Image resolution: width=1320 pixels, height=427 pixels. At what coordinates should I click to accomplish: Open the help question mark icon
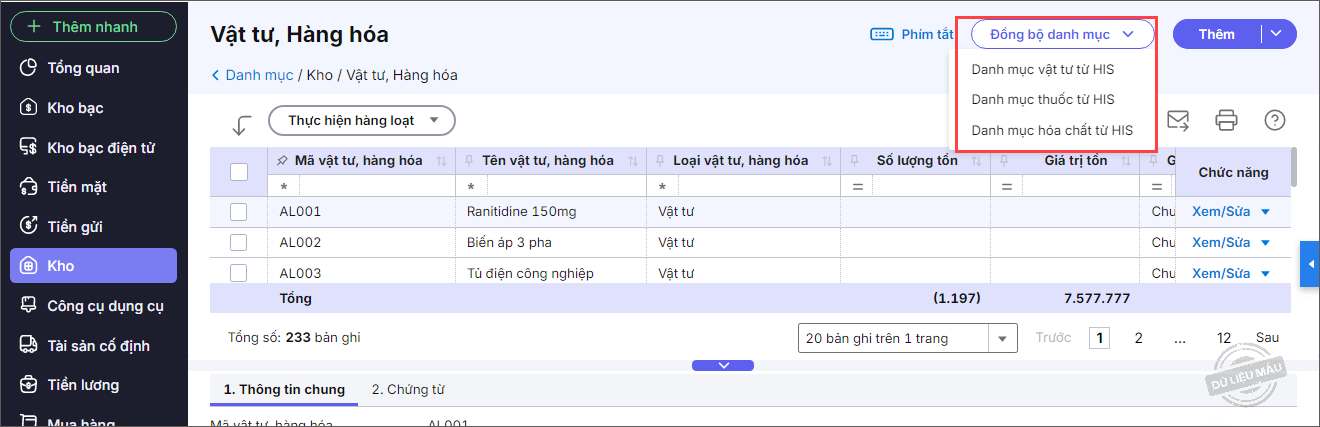pyautogui.click(x=1274, y=121)
